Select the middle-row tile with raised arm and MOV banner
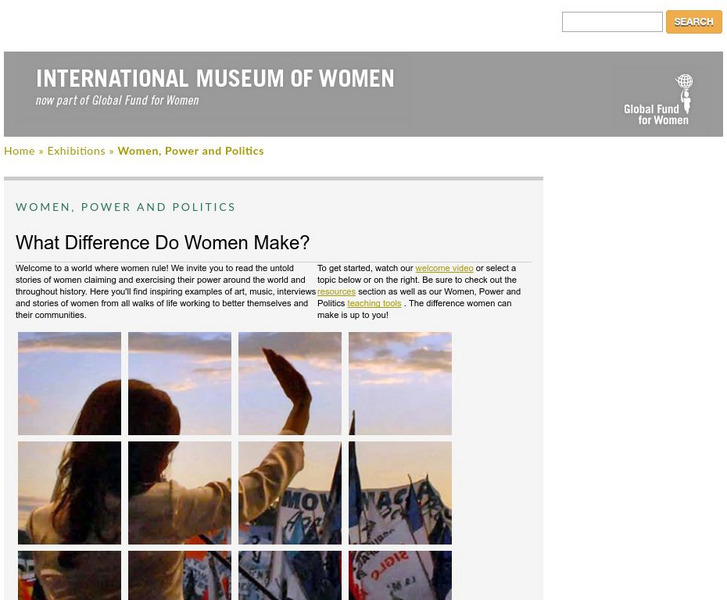Viewport: 727px width, 600px height. [x=290, y=493]
